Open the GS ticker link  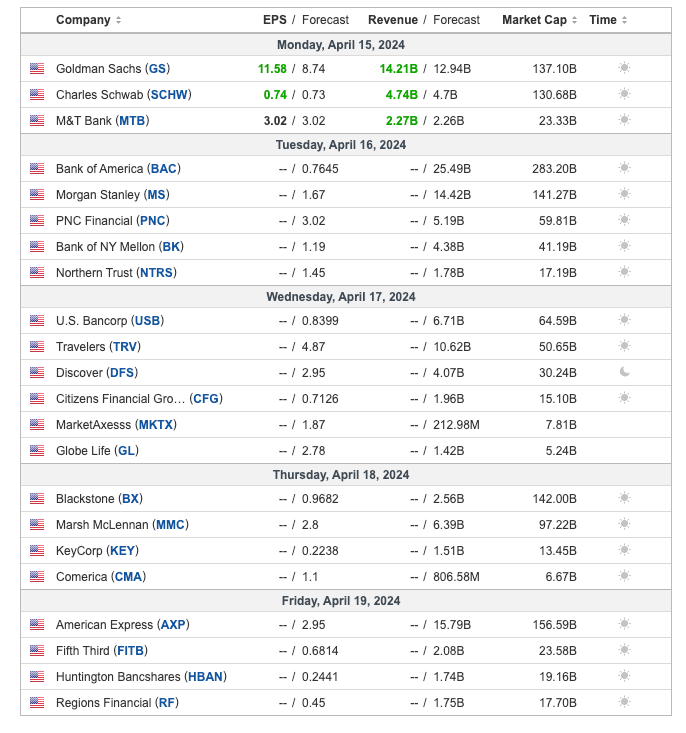(157, 69)
